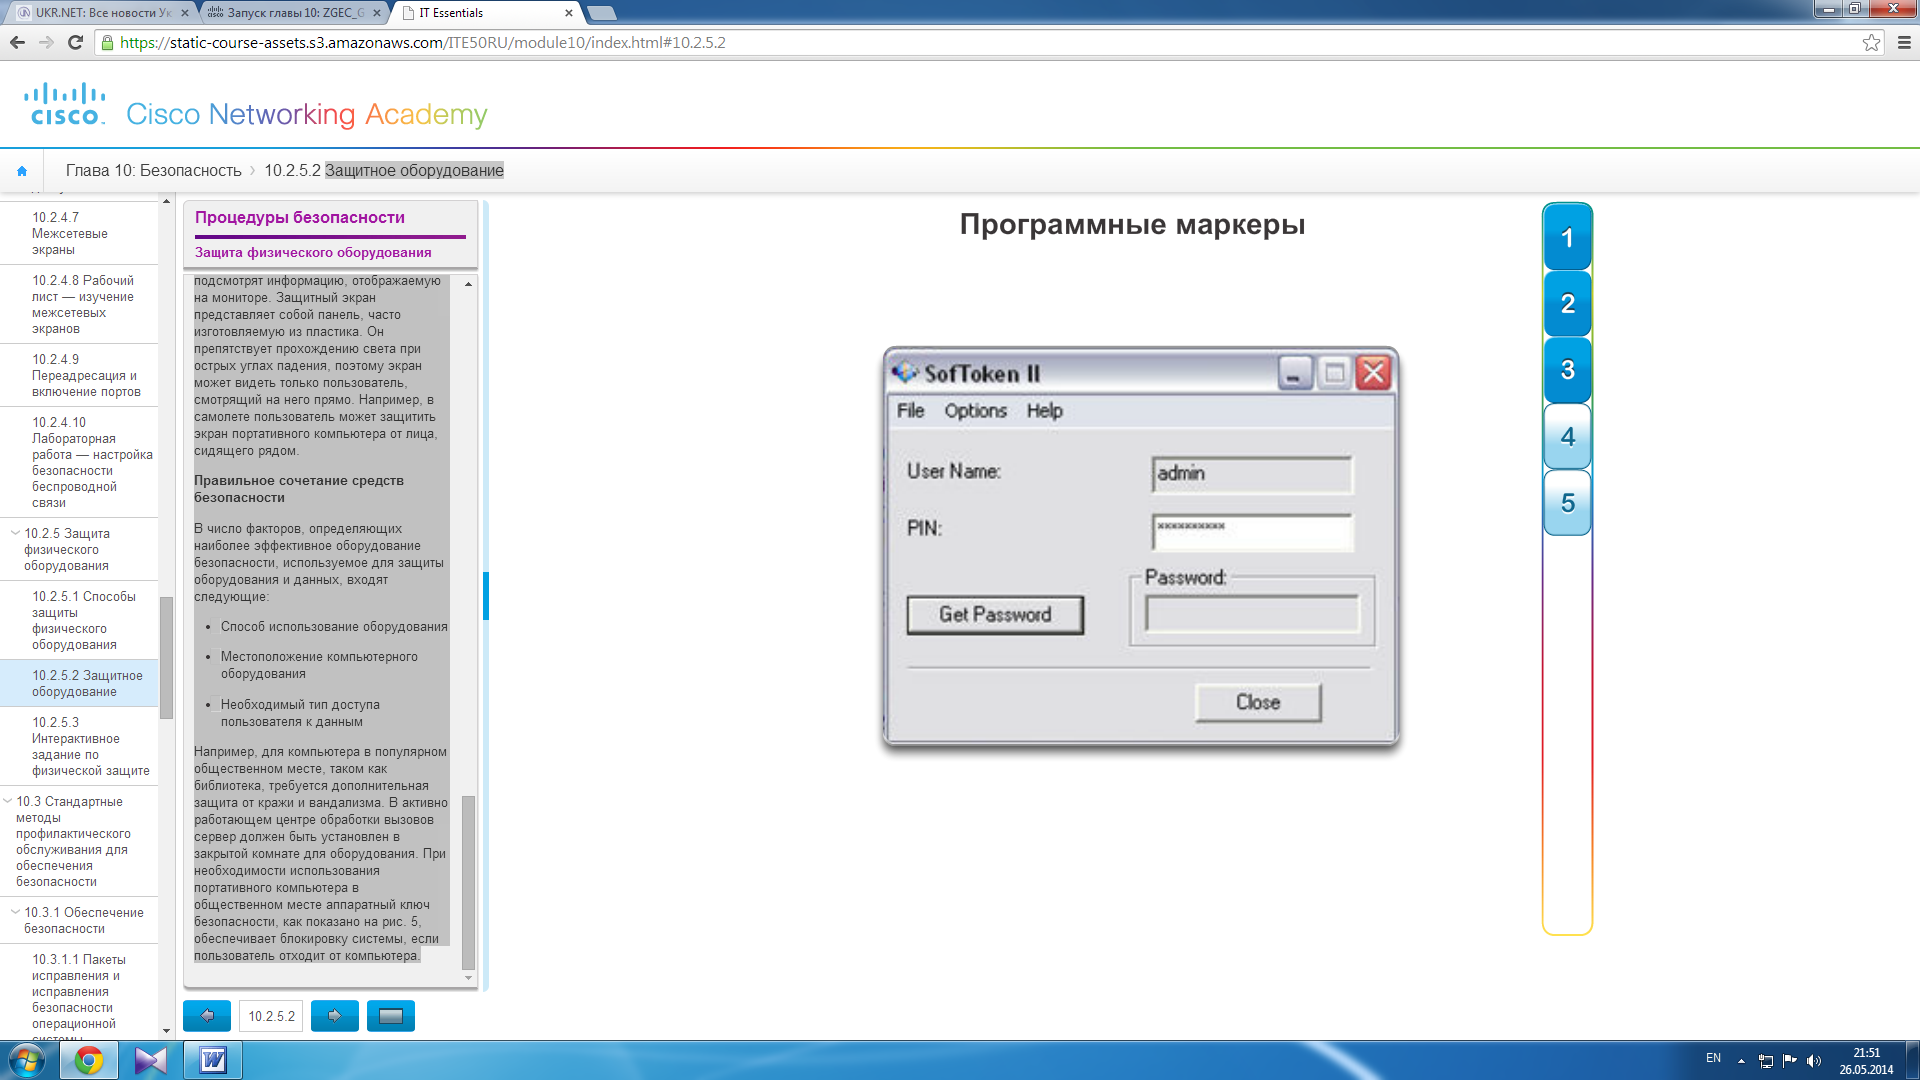Bookmark page with the star icon
This screenshot has height=1080, width=1920.
[1871, 42]
